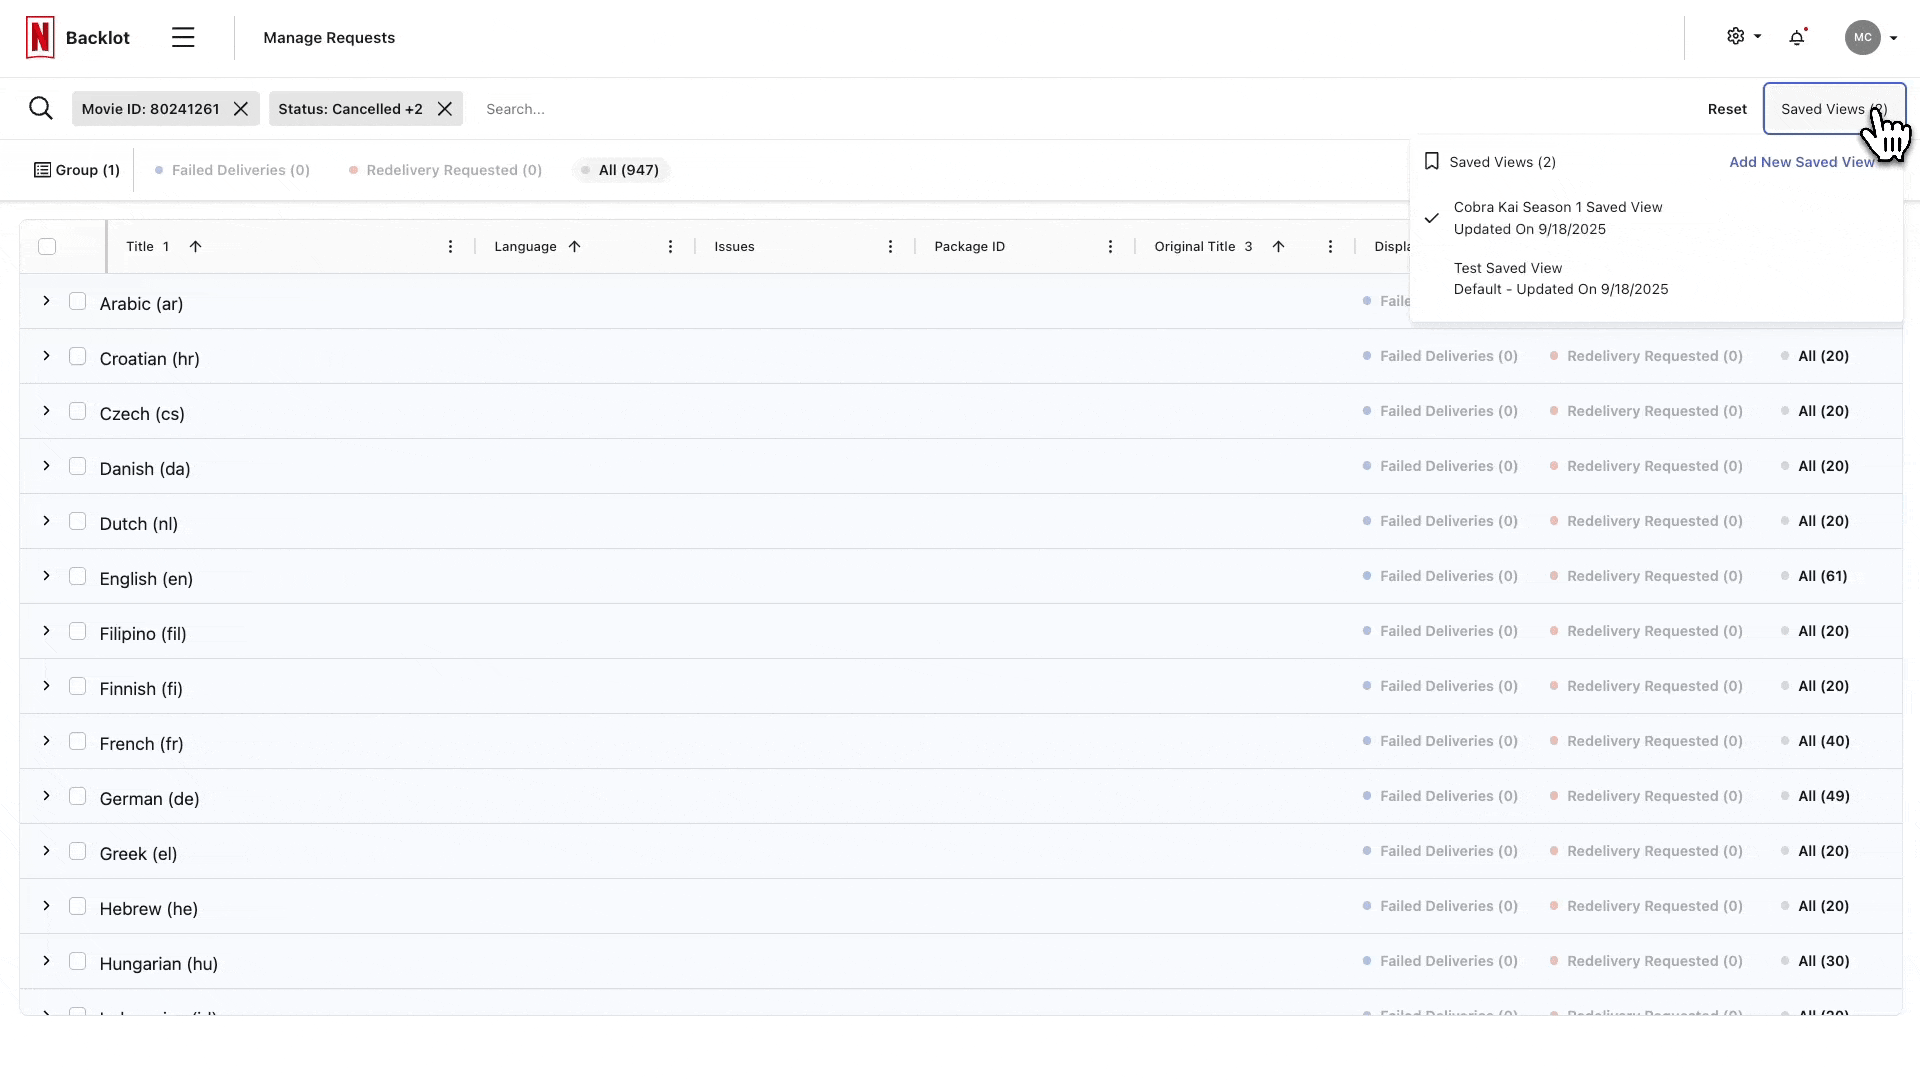The height and width of the screenshot is (1080, 1920).
Task: Toggle the select-all header checkbox
Action: pyautogui.click(x=47, y=247)
